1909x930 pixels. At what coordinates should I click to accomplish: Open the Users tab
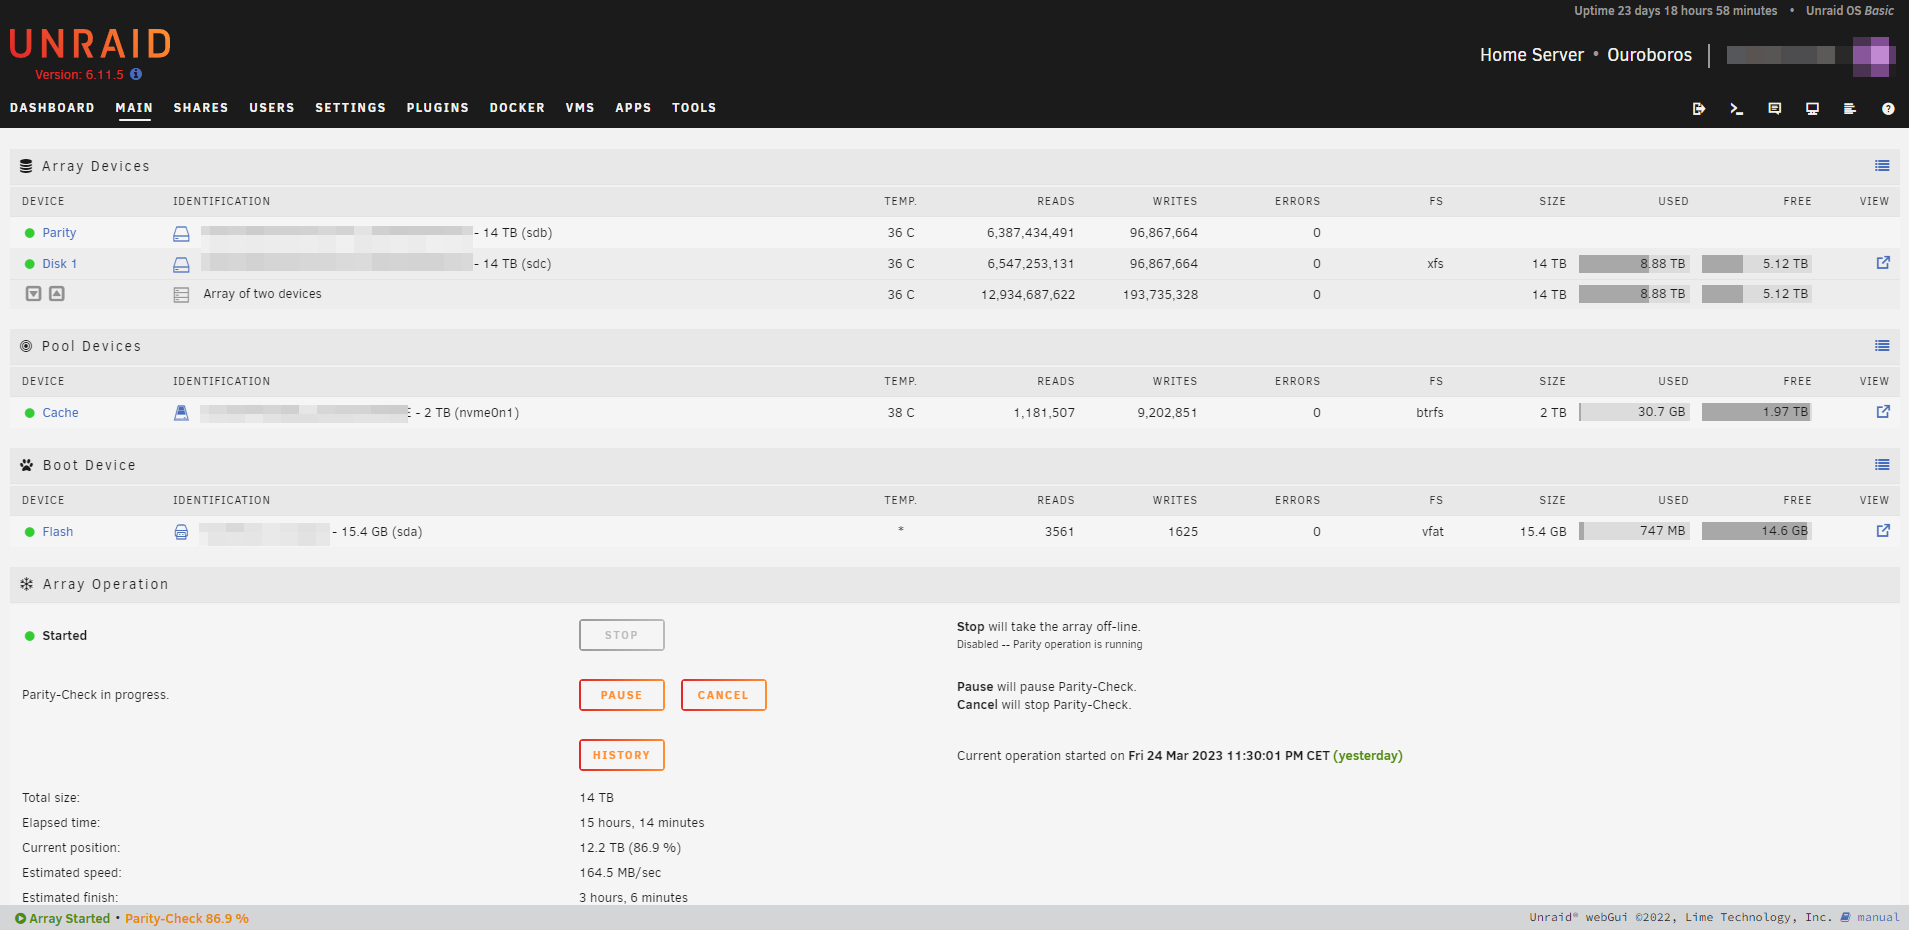[272, 108]
